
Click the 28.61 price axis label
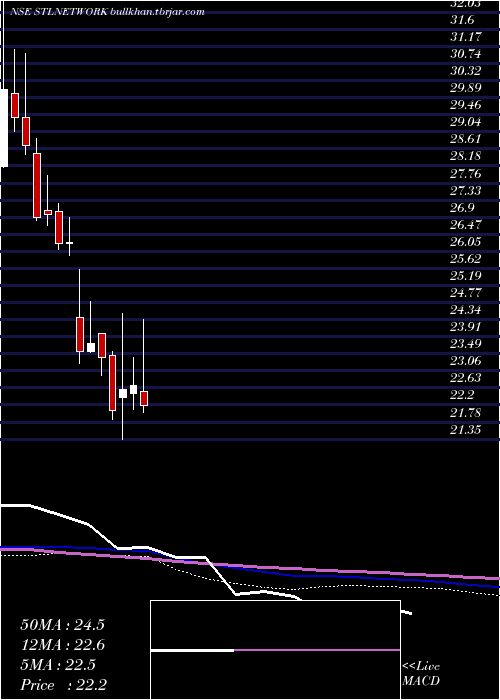pos(466,139)
